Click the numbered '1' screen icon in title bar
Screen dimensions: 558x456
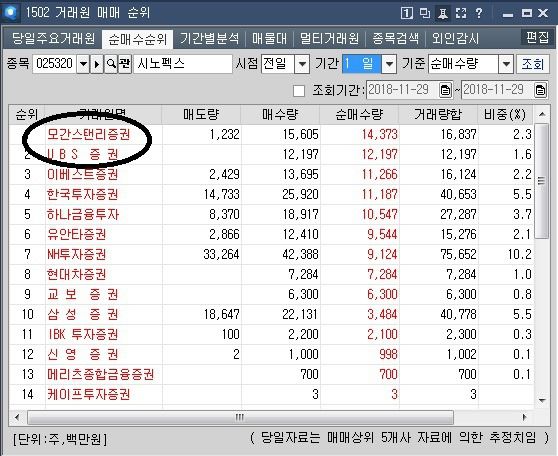[407, 13]
